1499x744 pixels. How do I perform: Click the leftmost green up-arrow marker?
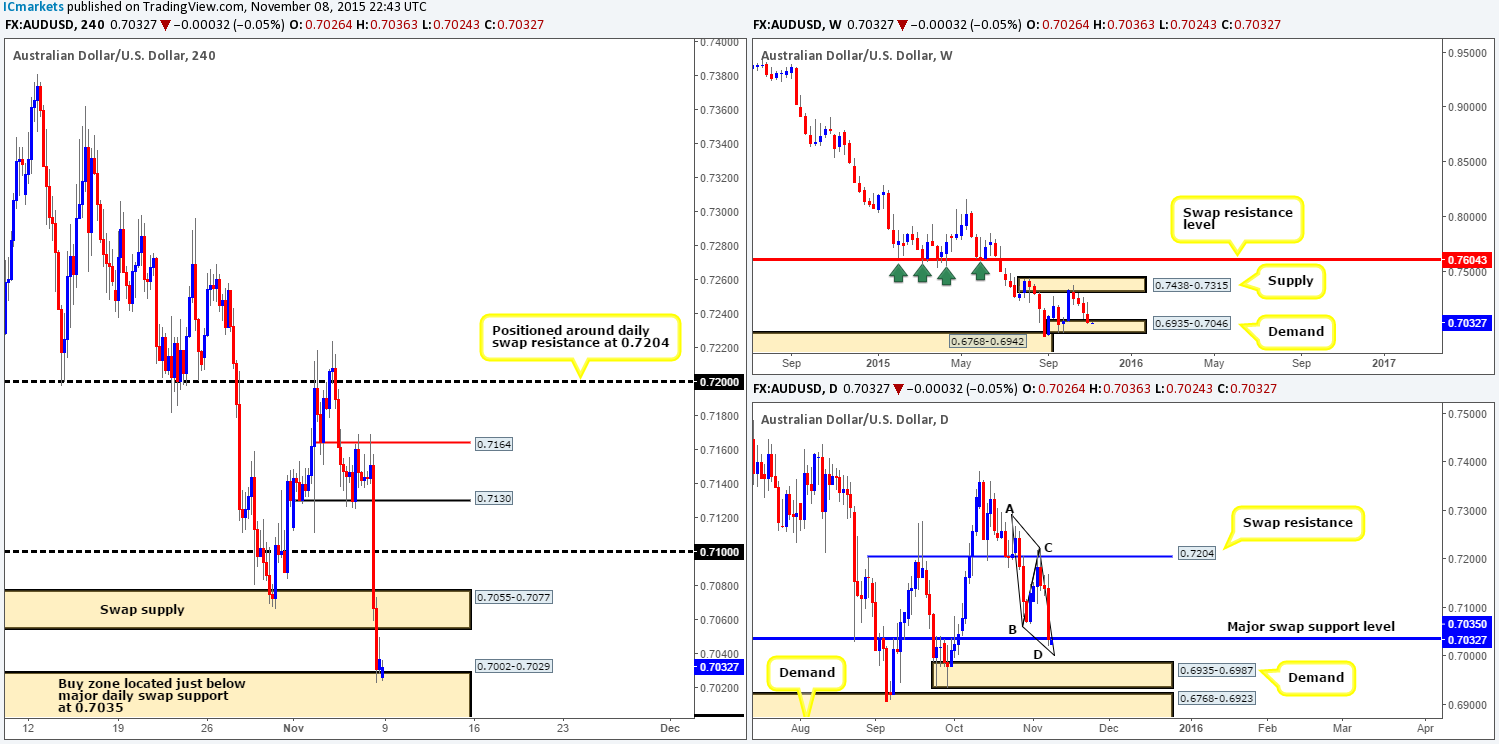point(899,271)
